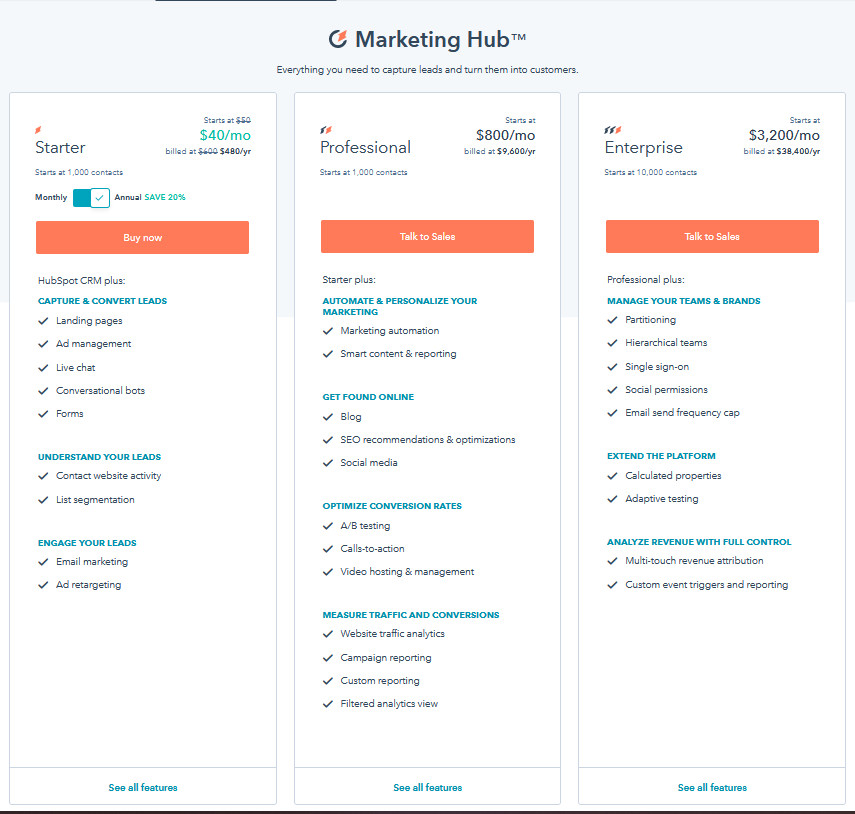Screen dimensions: 855x814
Task: Click the Adaptive testing feature
Action: pos(662,498)
